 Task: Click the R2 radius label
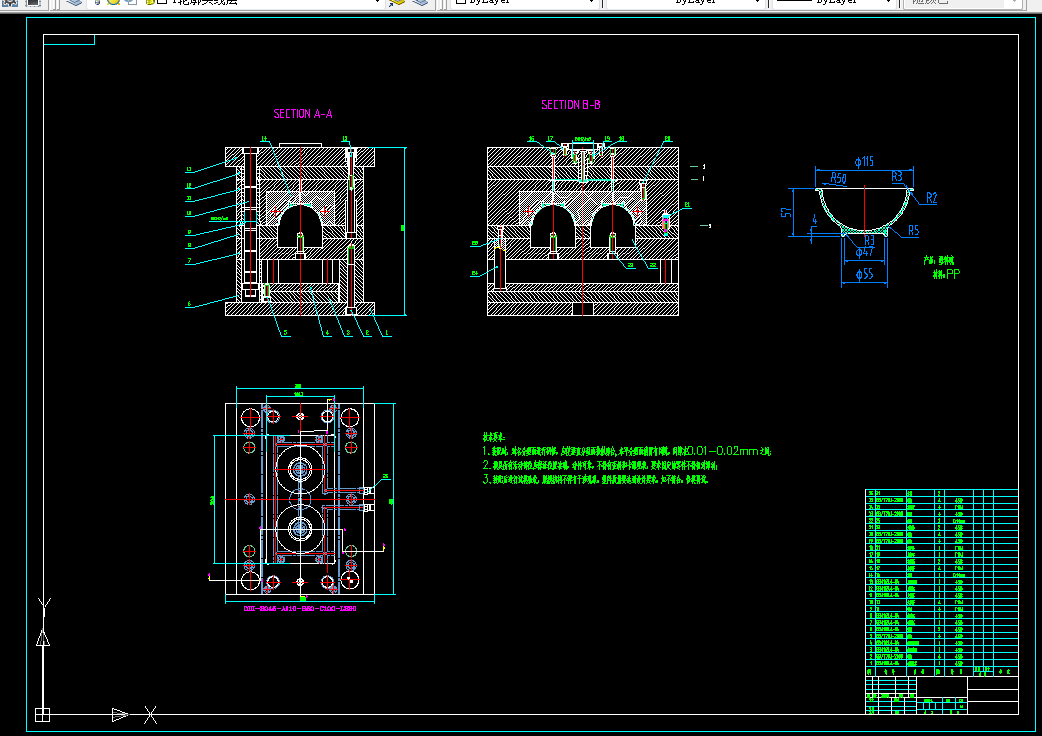tap(932, 198)
